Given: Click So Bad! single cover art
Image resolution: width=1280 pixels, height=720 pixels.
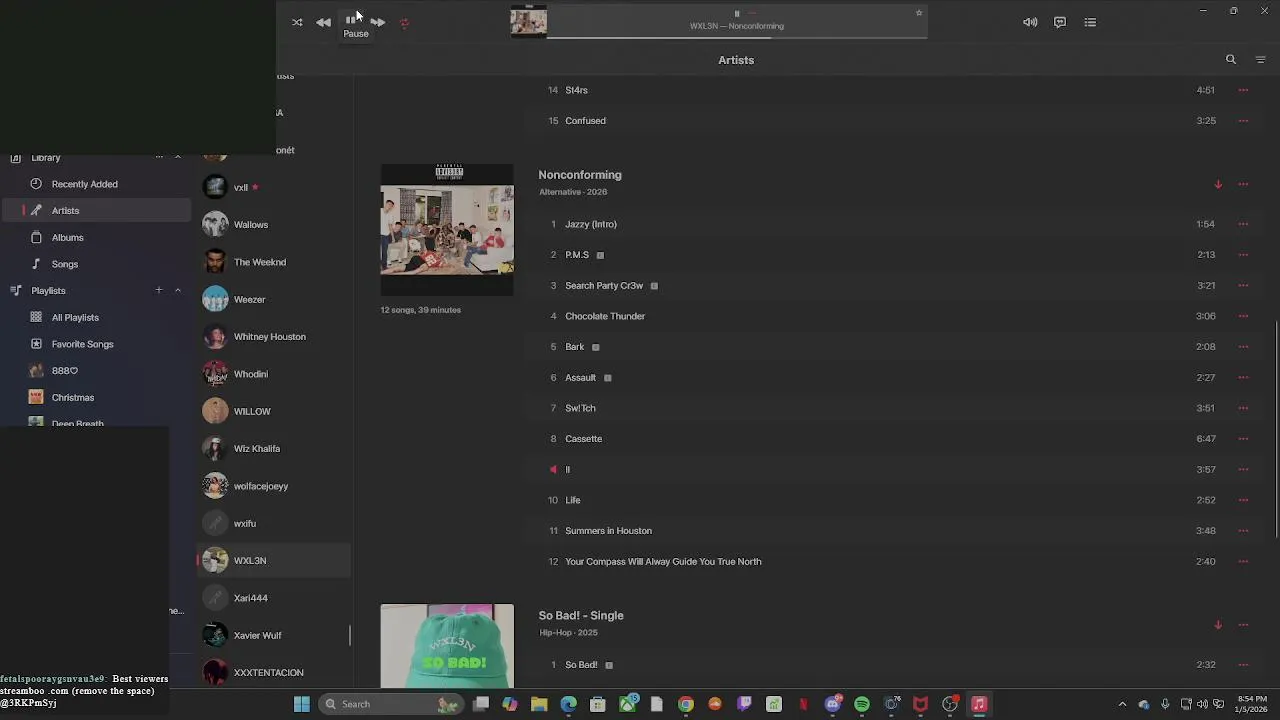Looking at the screenshot, I should (447, 646).
